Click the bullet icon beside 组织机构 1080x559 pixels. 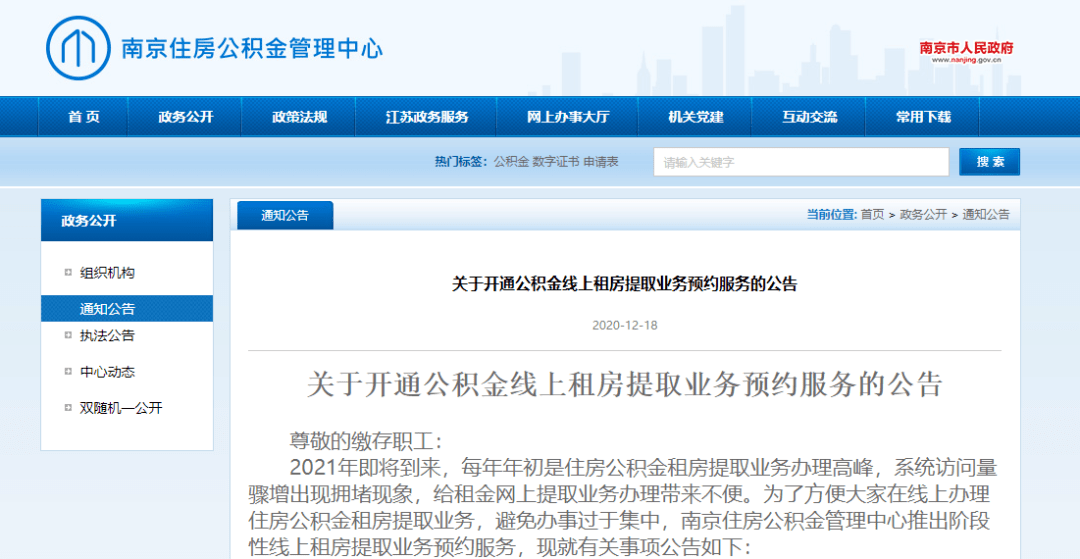(68, 273)
